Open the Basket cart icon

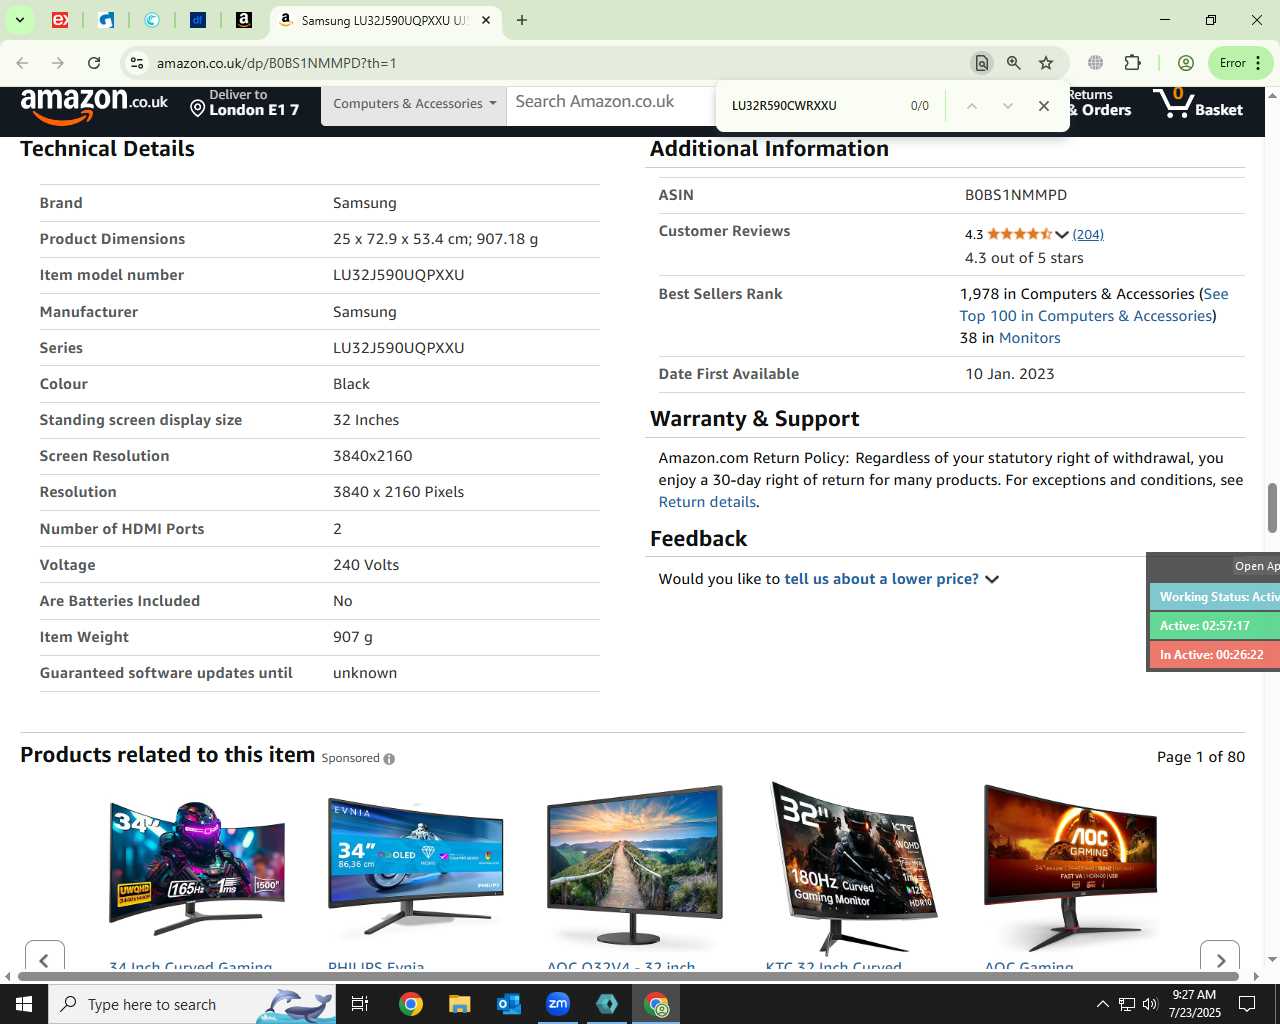[x=1199, y=103]
